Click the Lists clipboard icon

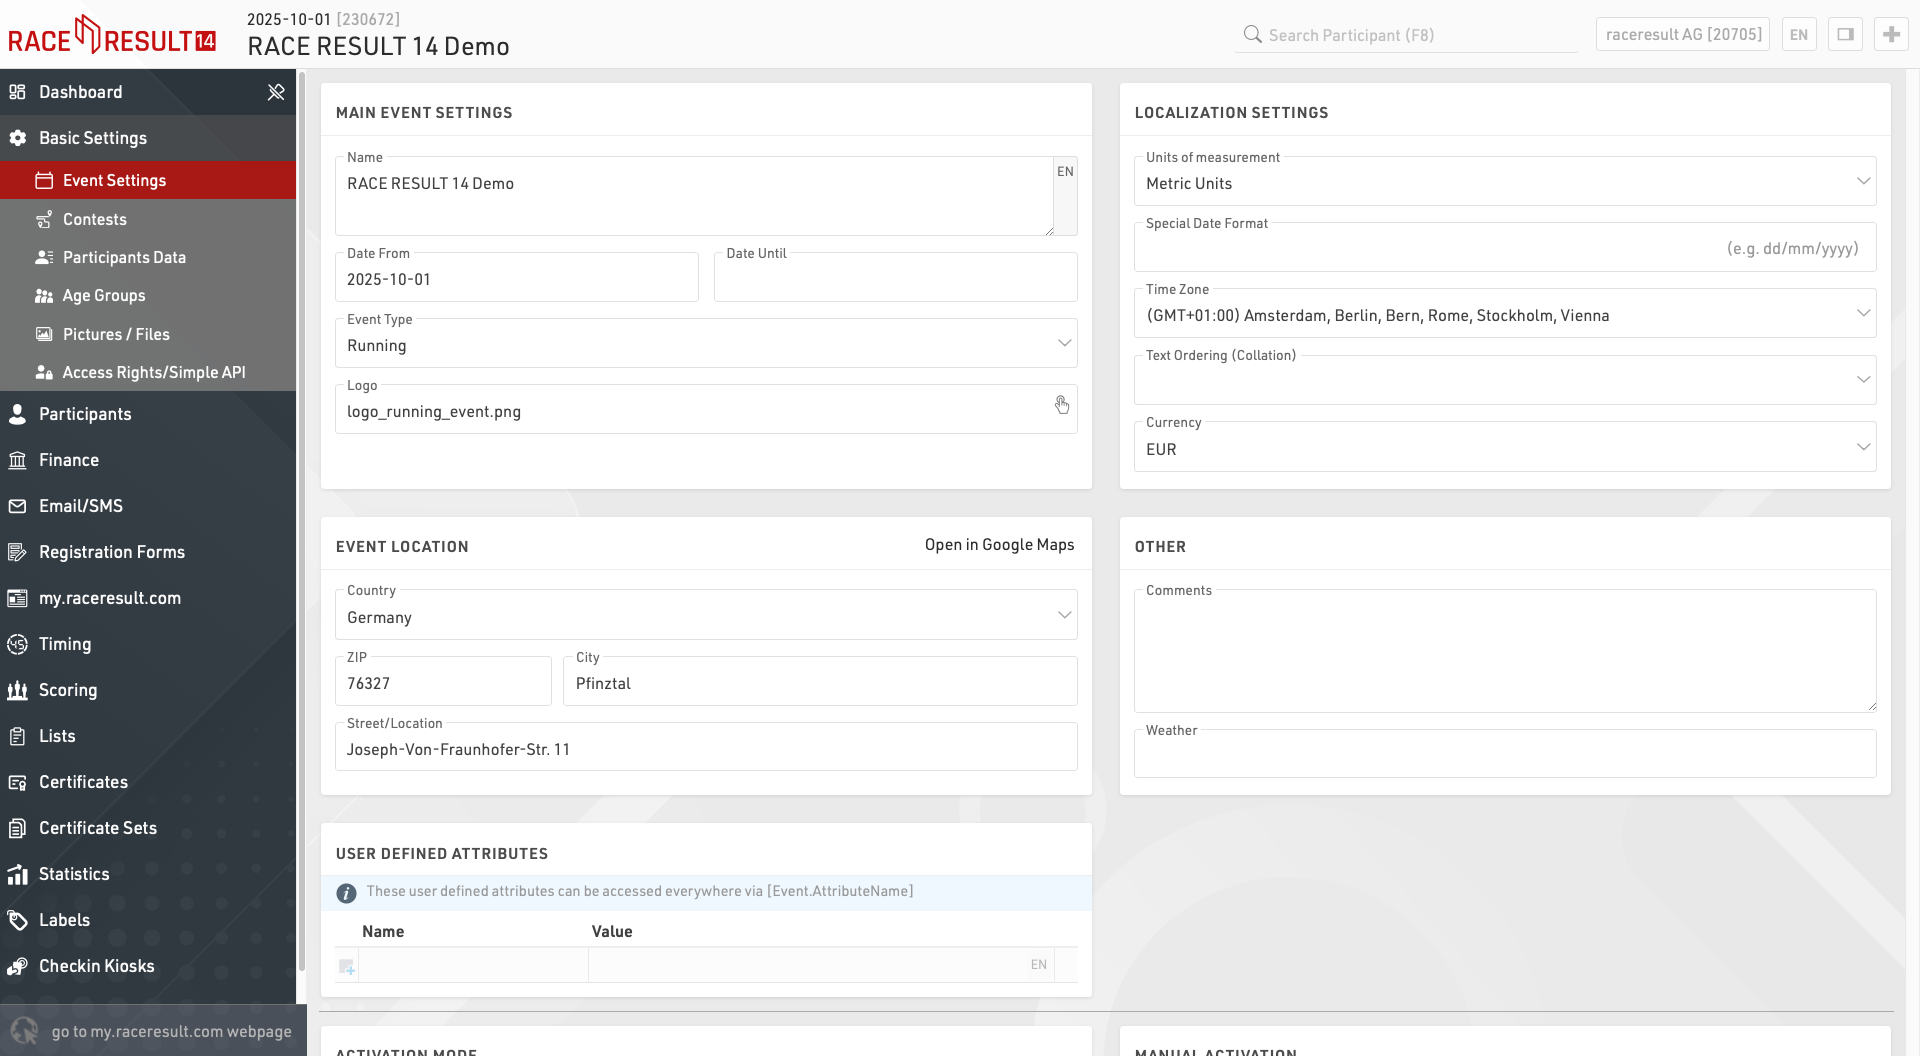[x=17, y=736]
